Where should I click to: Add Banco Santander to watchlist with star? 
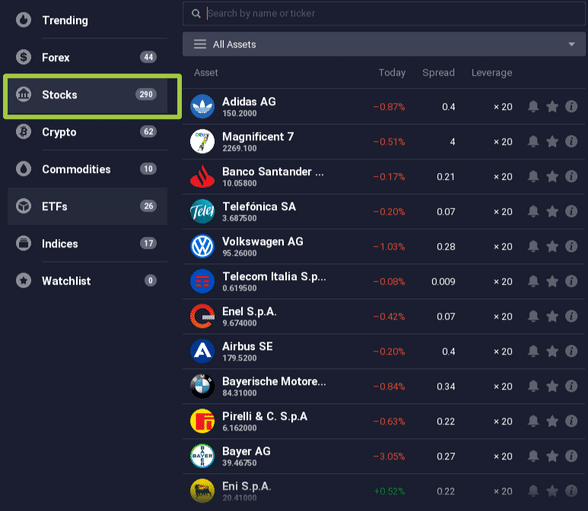[x=552, y=177]
